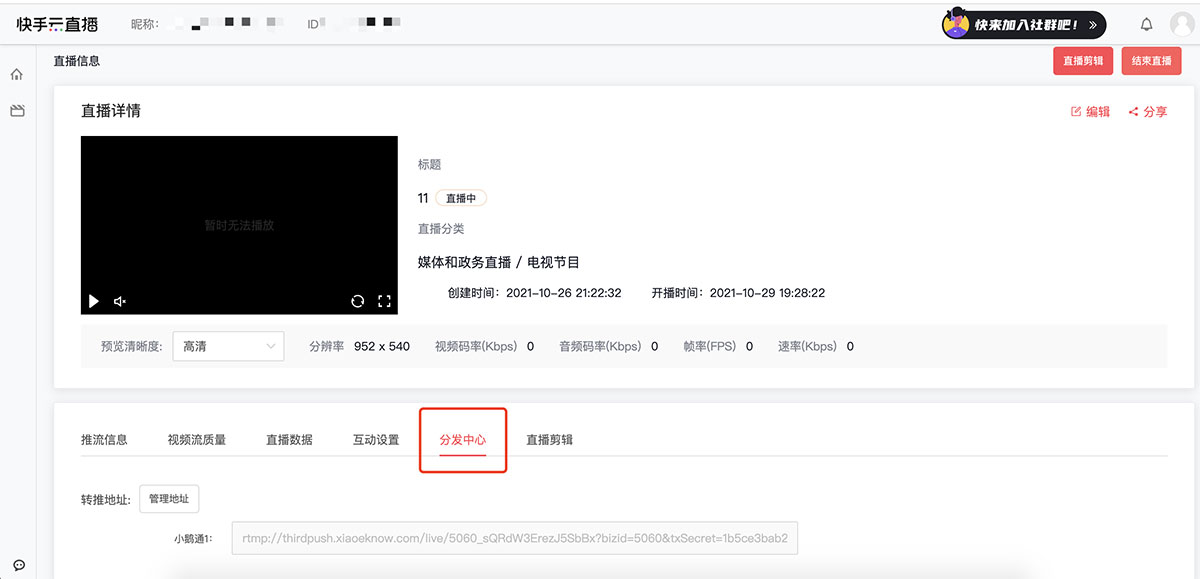Switch to the 推流信息 tab
The image size is (1200, 579).
[x=104, y=440]
